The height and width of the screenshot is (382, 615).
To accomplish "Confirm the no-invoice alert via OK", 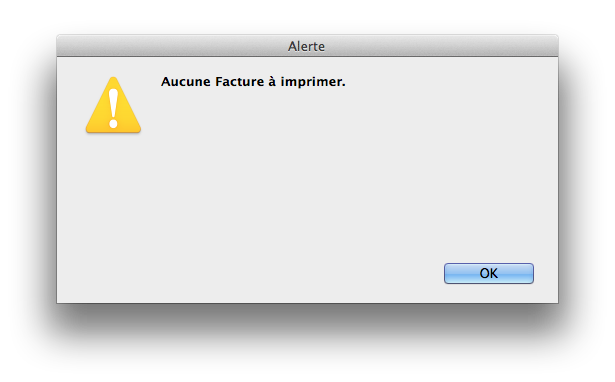I will point(489,273).
